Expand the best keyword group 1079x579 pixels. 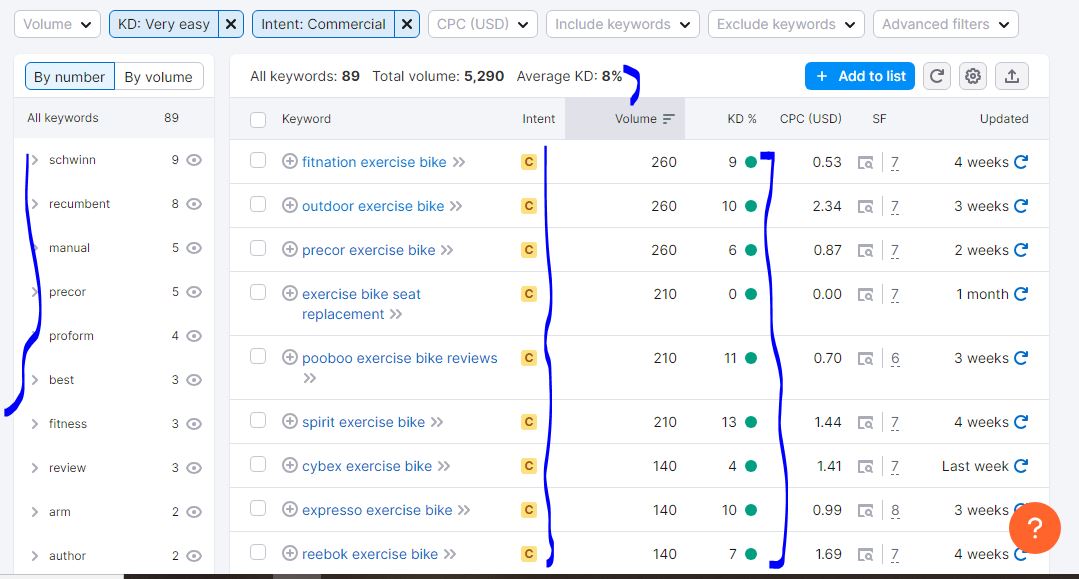click(34, 380)
